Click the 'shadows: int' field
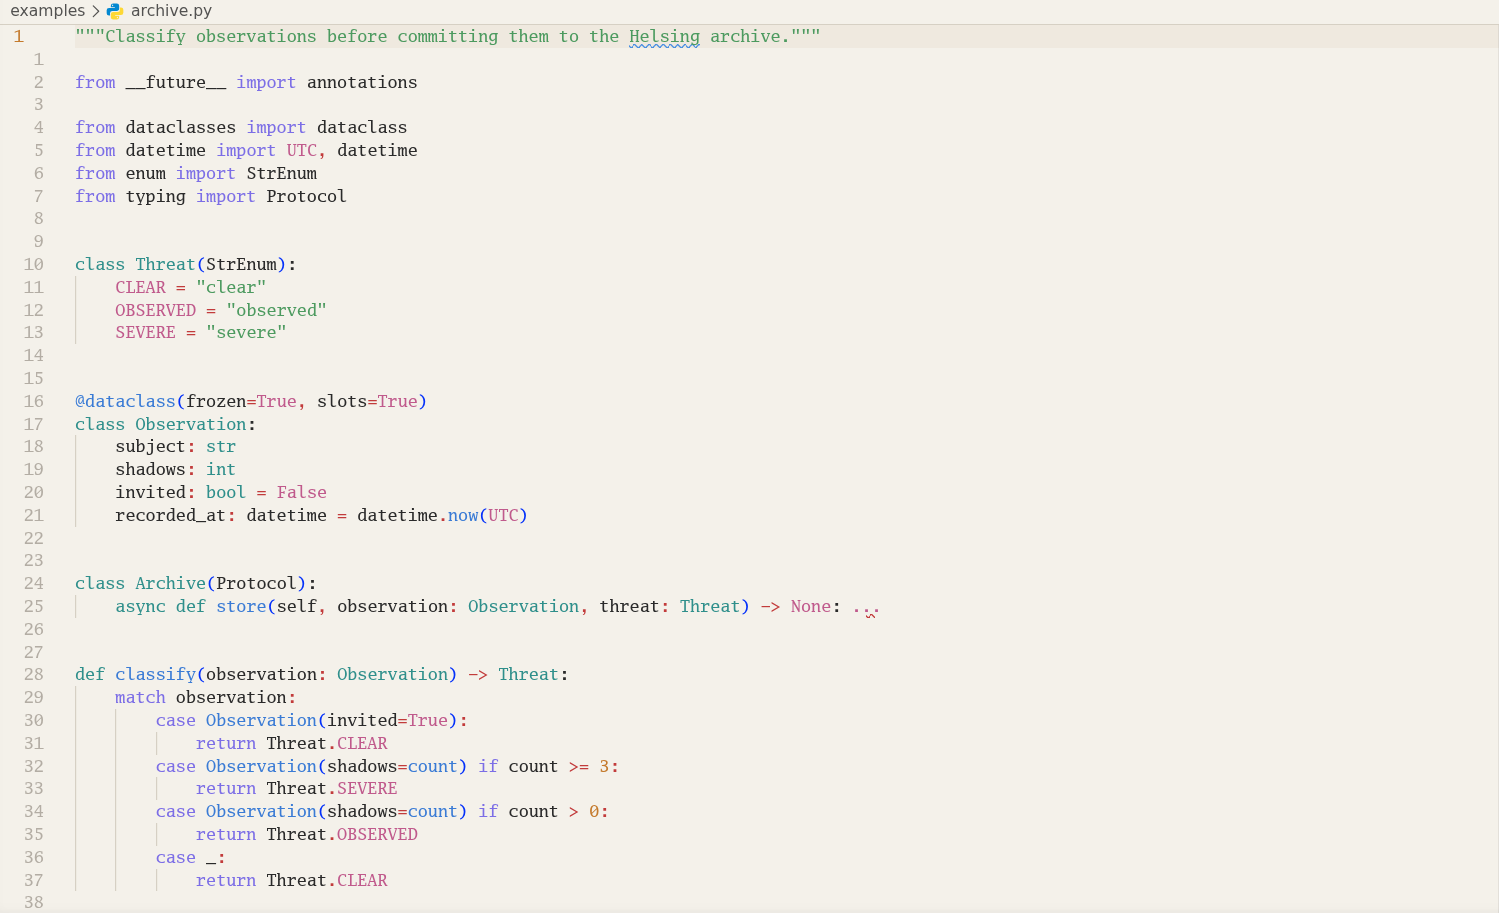This screenshot has width=1499, height=913. coord(176,470)
